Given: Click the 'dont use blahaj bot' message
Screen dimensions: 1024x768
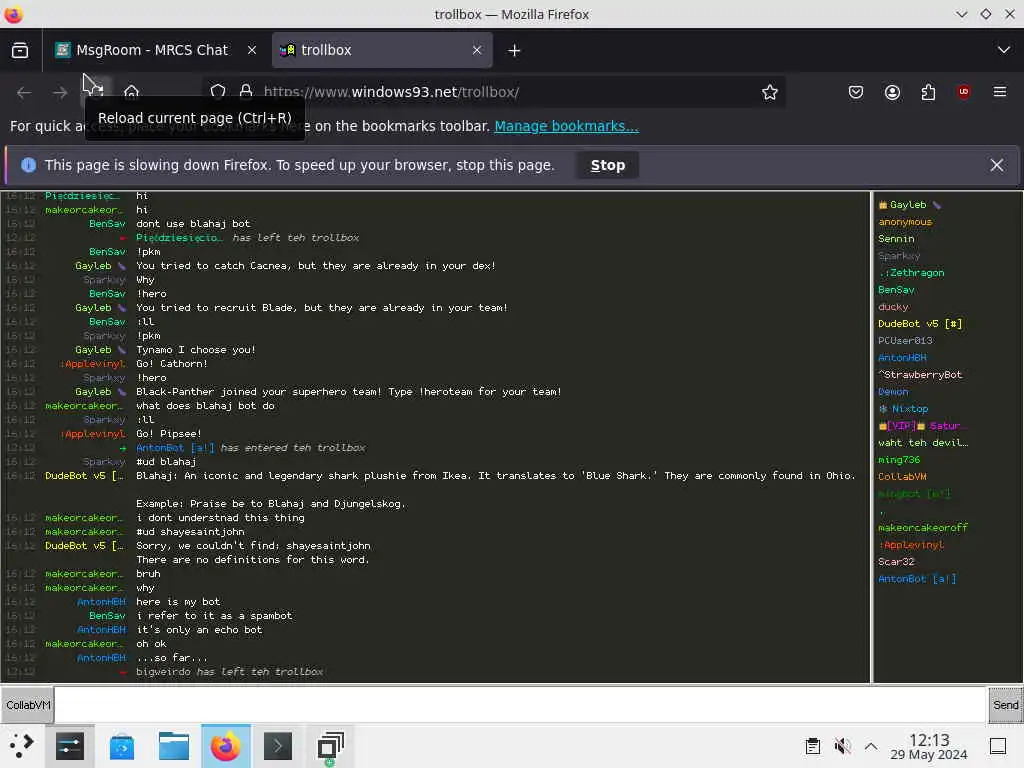Looking at the screenshot, I should [x=193, y=224].
